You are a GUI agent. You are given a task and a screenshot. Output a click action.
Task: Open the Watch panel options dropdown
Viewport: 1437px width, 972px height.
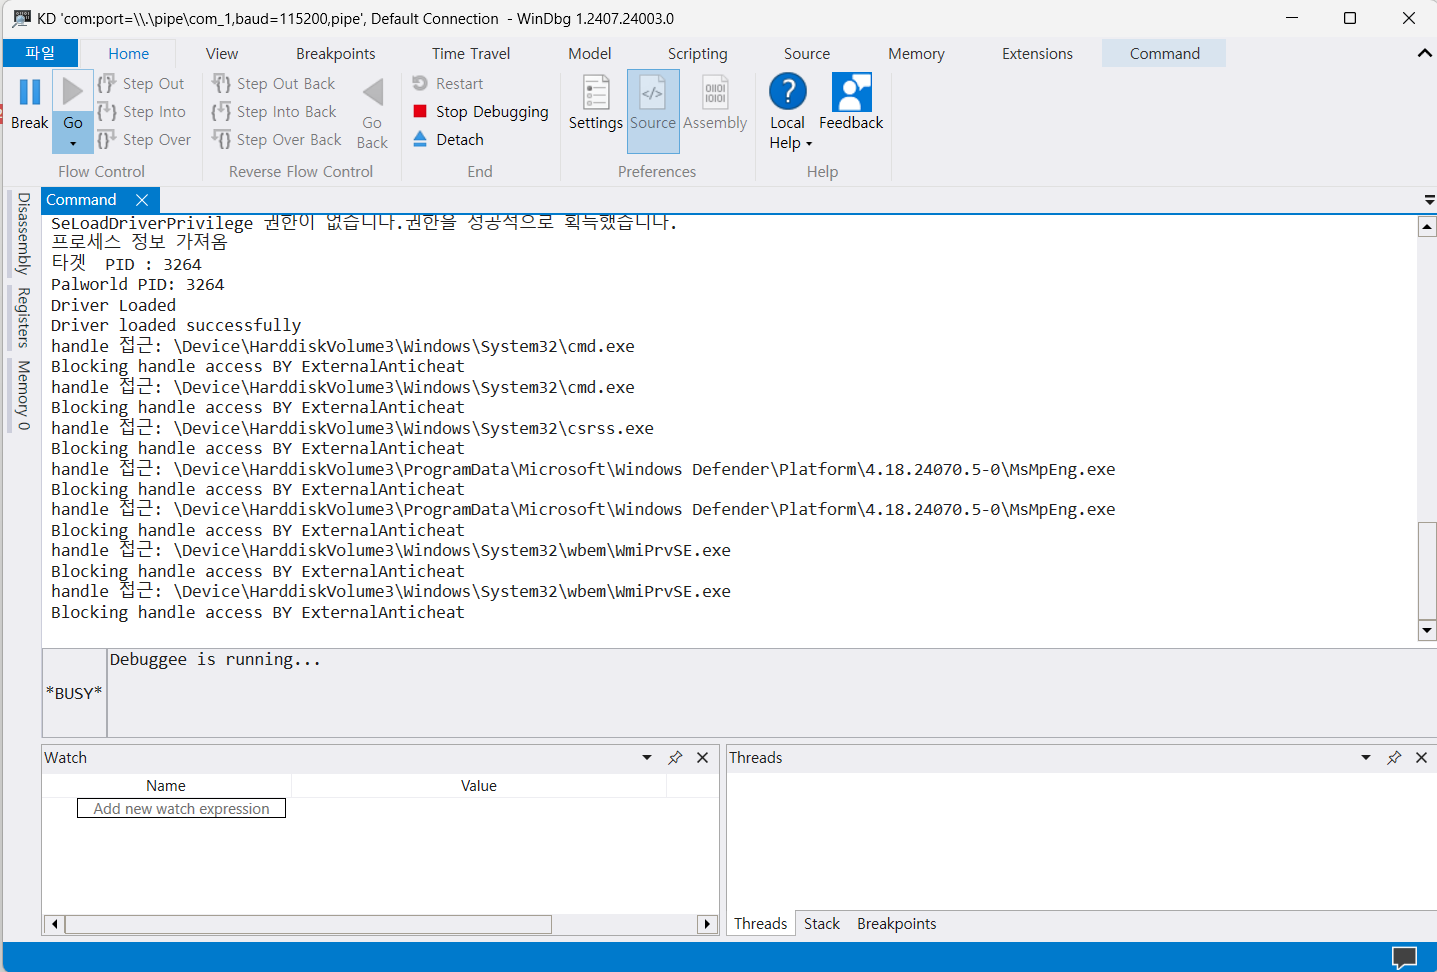click(x=647, y=758)
